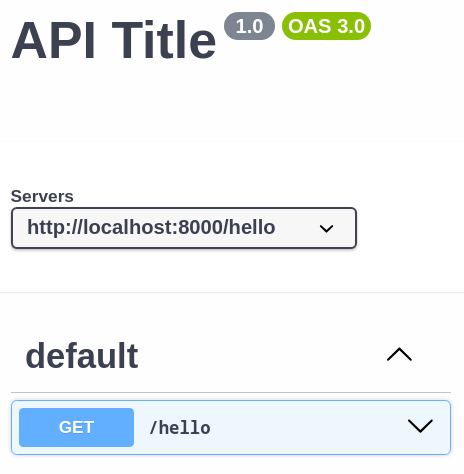Click the empty space beside the default heading
This screenshot has height=474, width=464.
click(x=260, y=356)
